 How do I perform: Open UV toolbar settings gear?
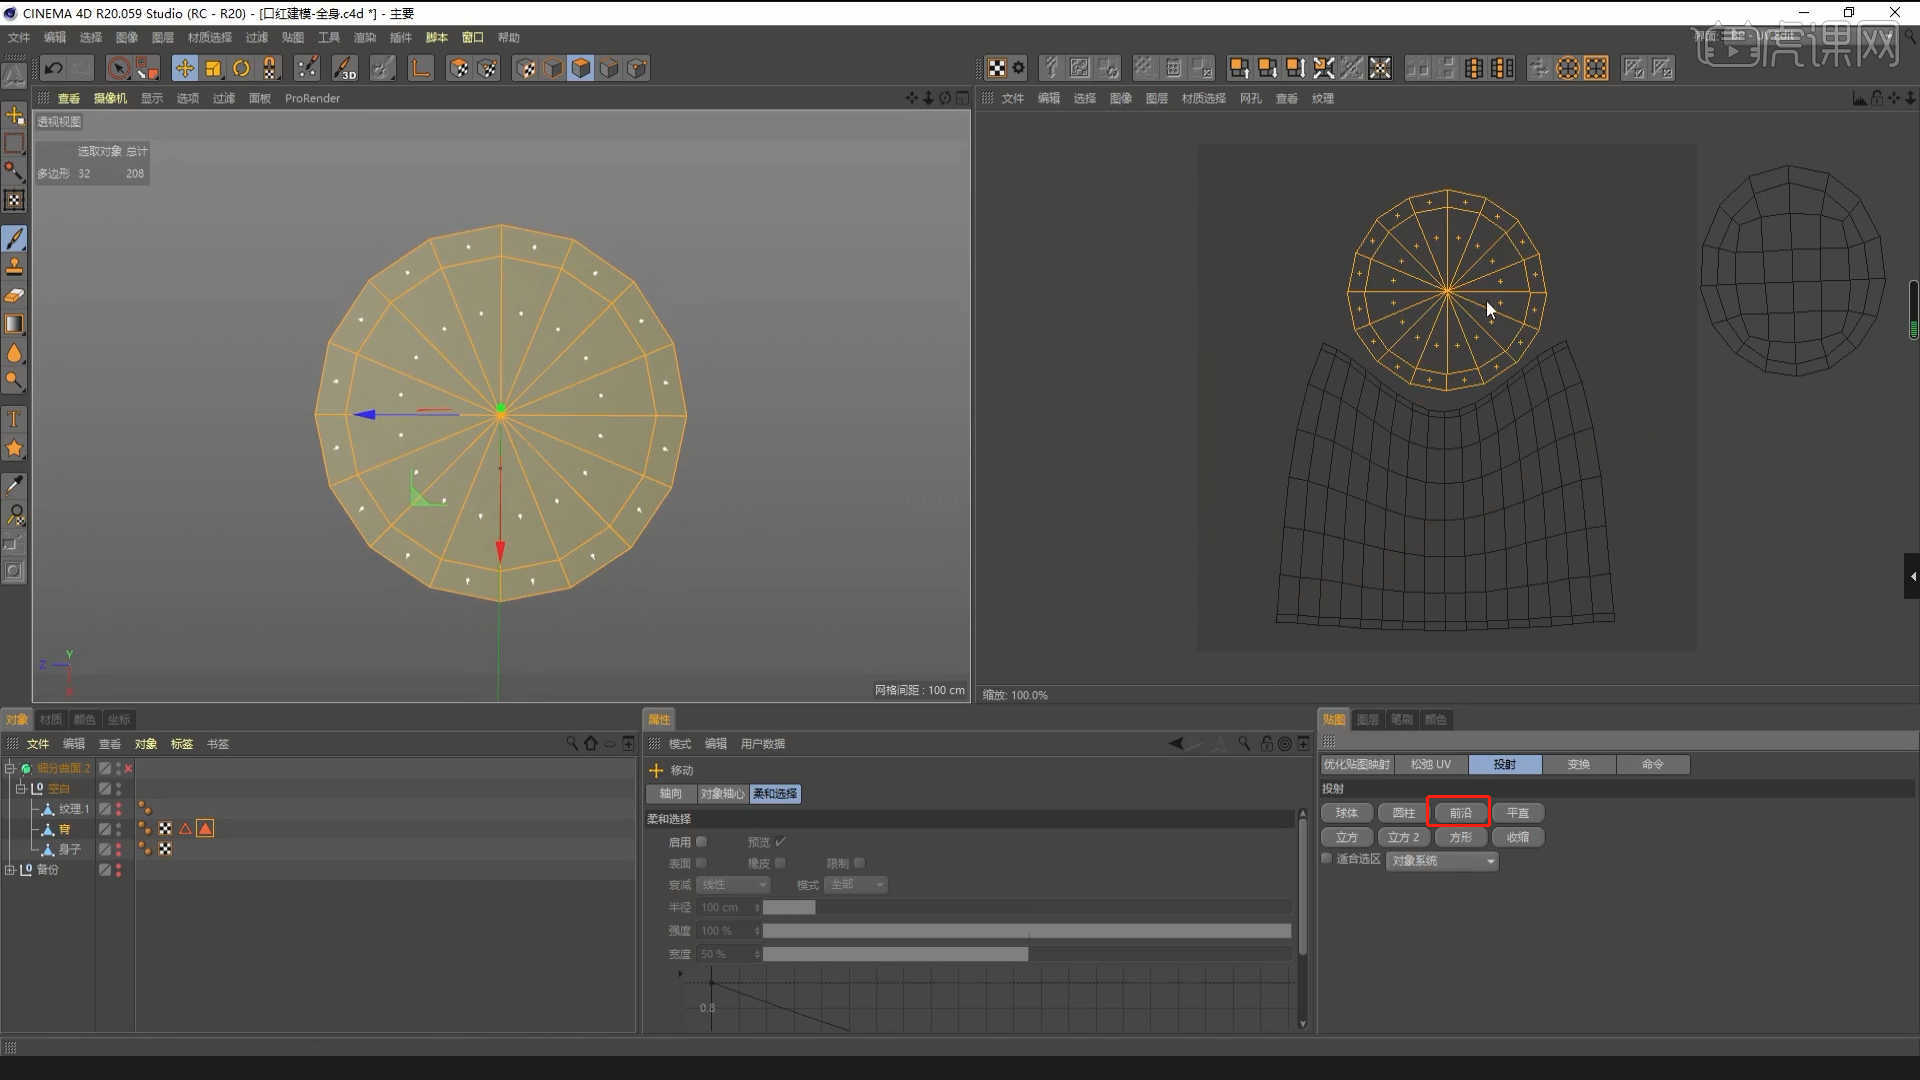click(1018, 68)
